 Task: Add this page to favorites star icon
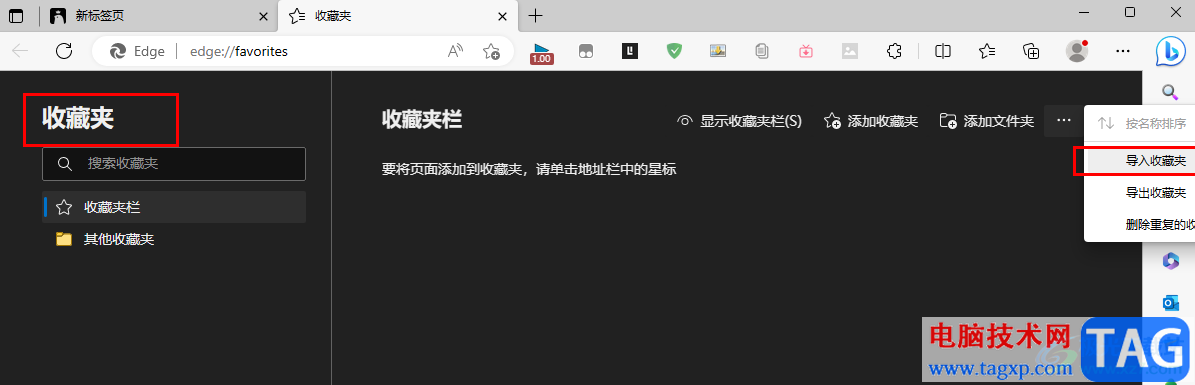tap(492, 51)
